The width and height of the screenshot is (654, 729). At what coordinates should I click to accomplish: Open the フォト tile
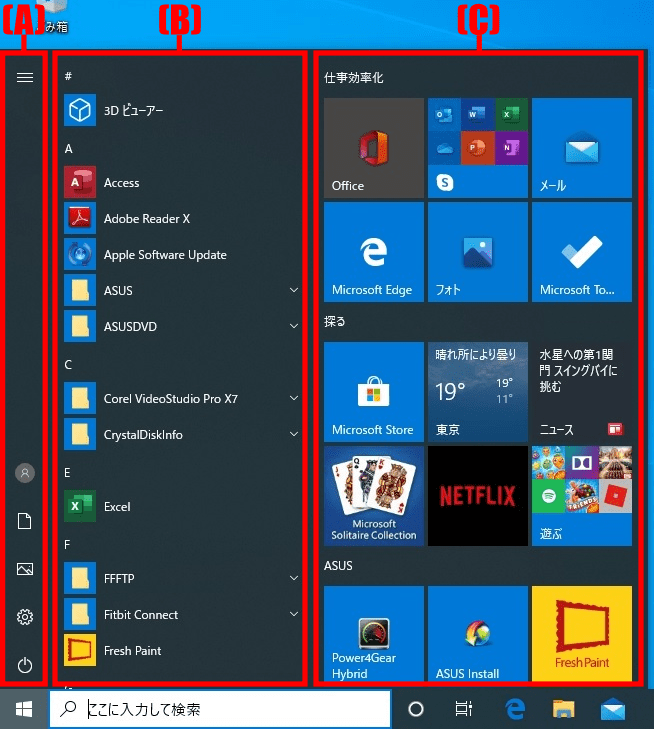[x=478, y=252]
